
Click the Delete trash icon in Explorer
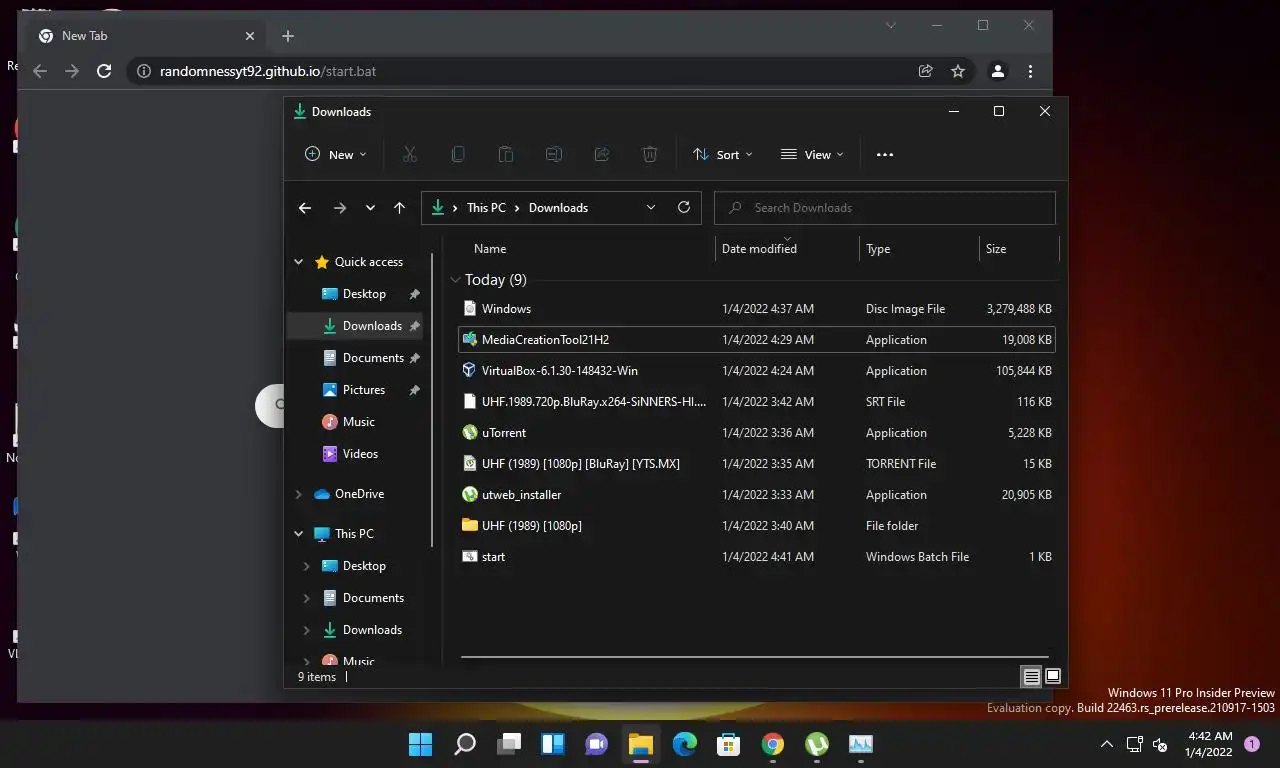point(649,154)
